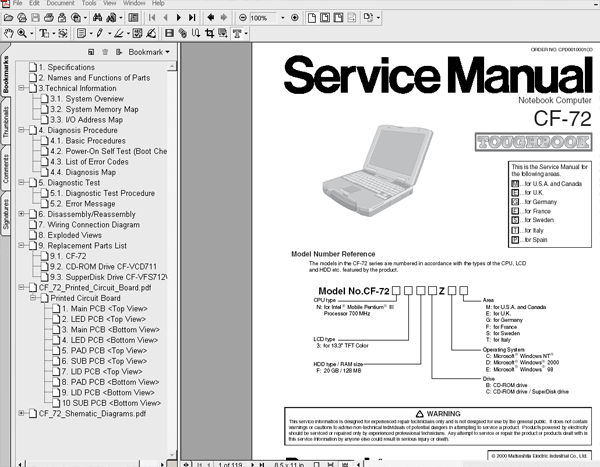Click the Save floppy disk icon
Image resolution: width=600 pixels, height=467 pixels.
pyautogui.click(x=35, y=18)
